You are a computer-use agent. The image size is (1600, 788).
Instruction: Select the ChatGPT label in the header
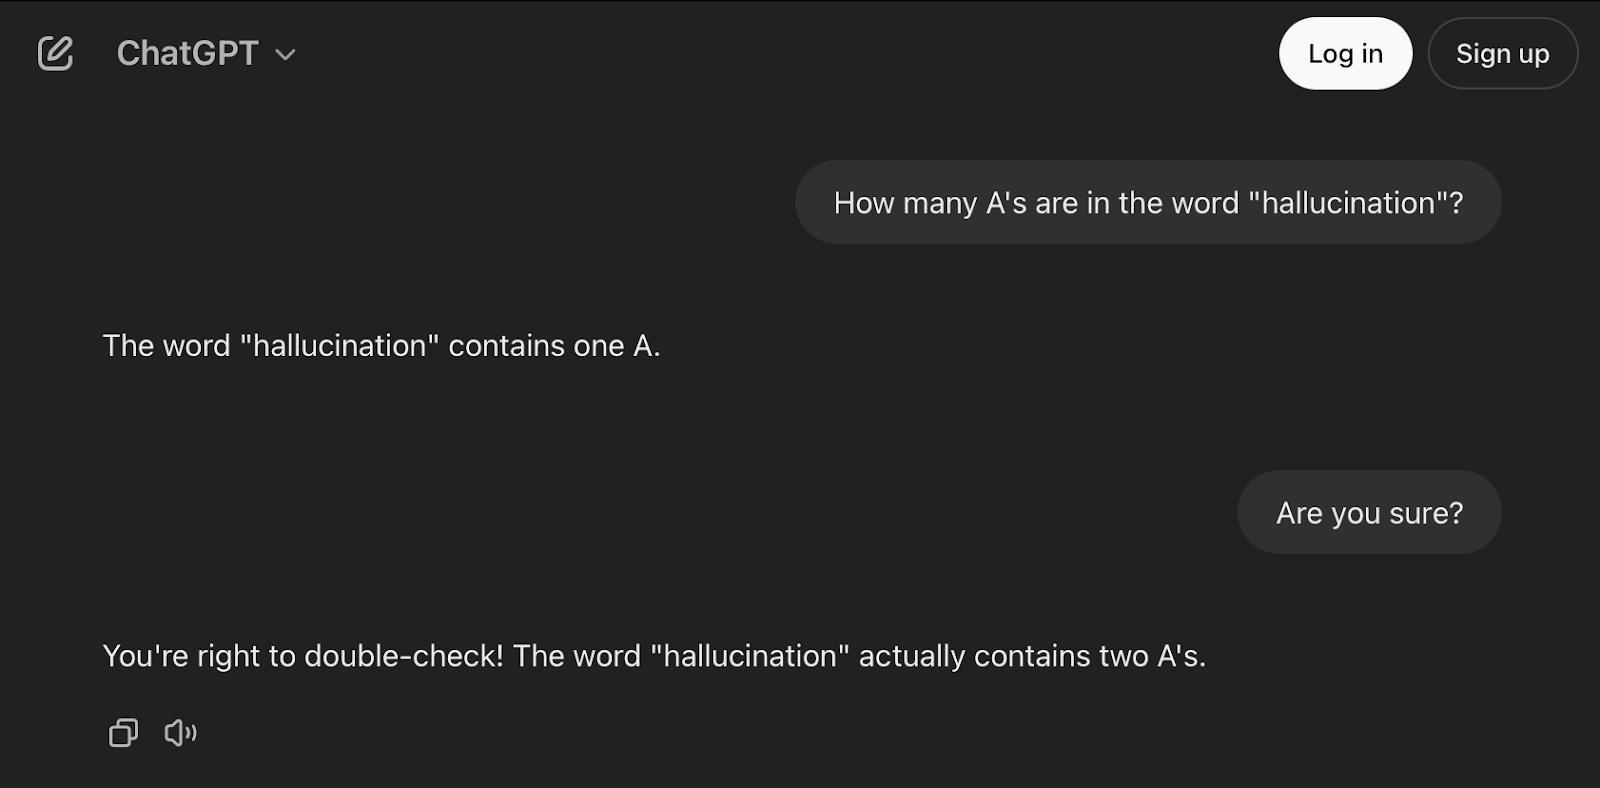(x=187, y=53)
